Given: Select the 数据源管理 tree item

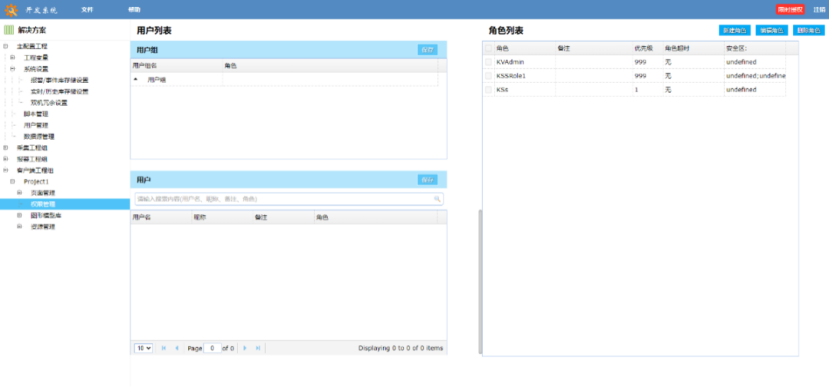Looking at the screenshot, I should (39, 137).
